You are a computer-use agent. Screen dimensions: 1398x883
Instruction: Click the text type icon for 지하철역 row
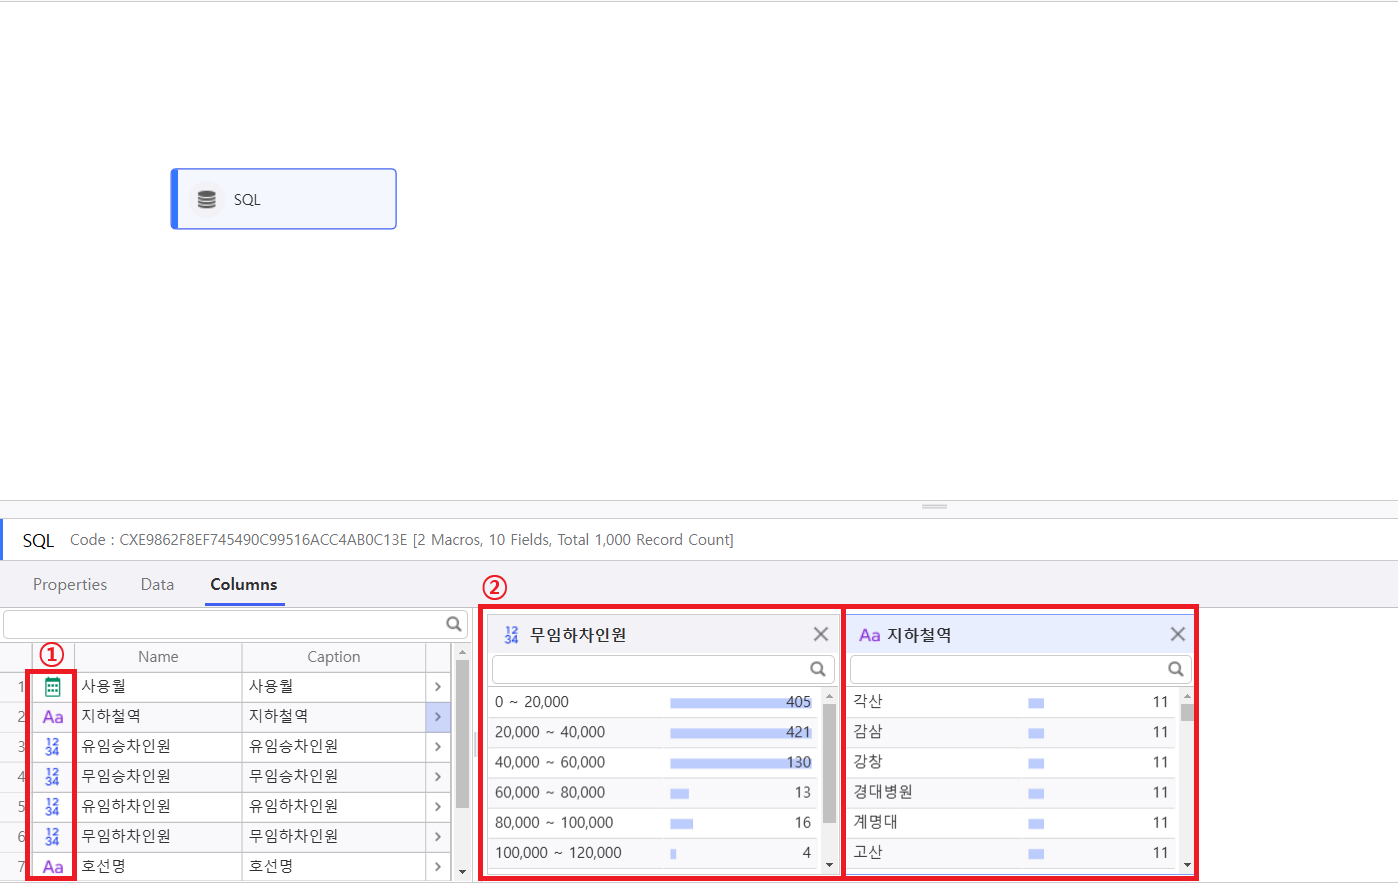53,717
